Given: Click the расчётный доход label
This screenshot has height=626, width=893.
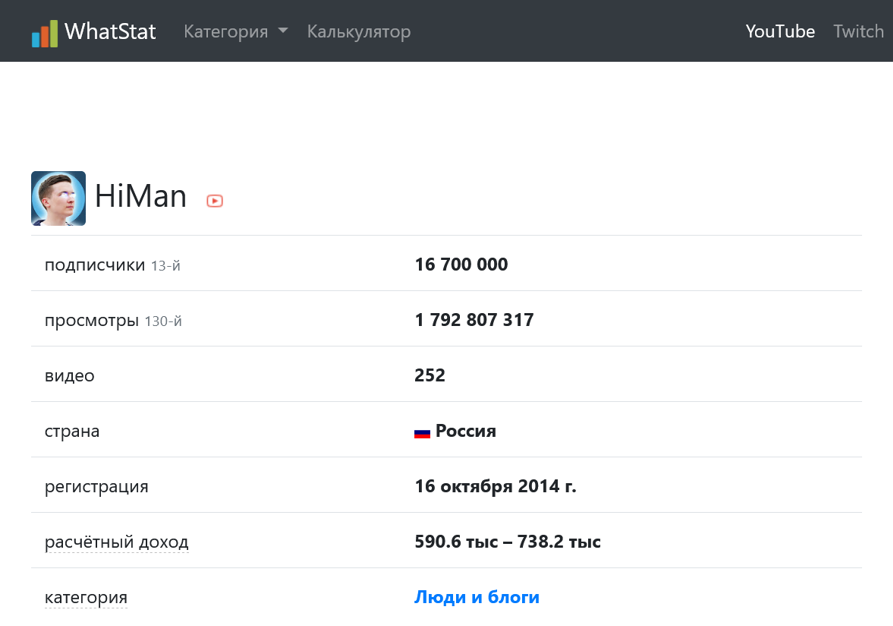Looking at the screenshot, I should [x=116, y=542].
